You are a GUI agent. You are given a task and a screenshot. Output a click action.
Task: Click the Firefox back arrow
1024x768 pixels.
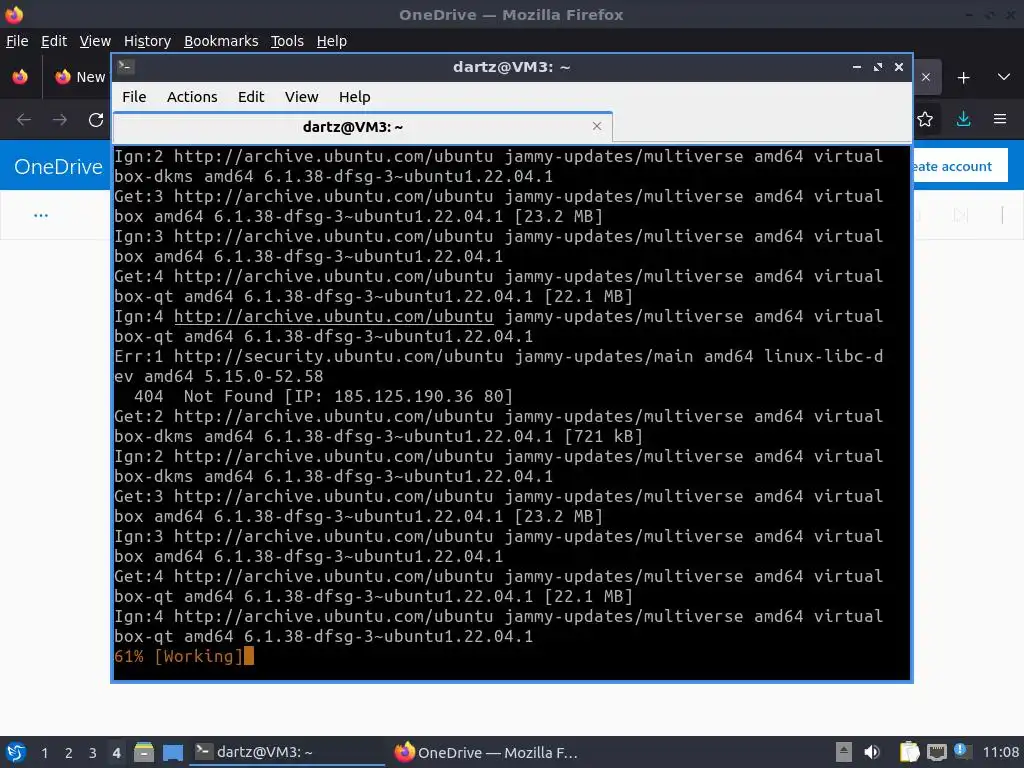pyautogui.click(x=24, y=120)
